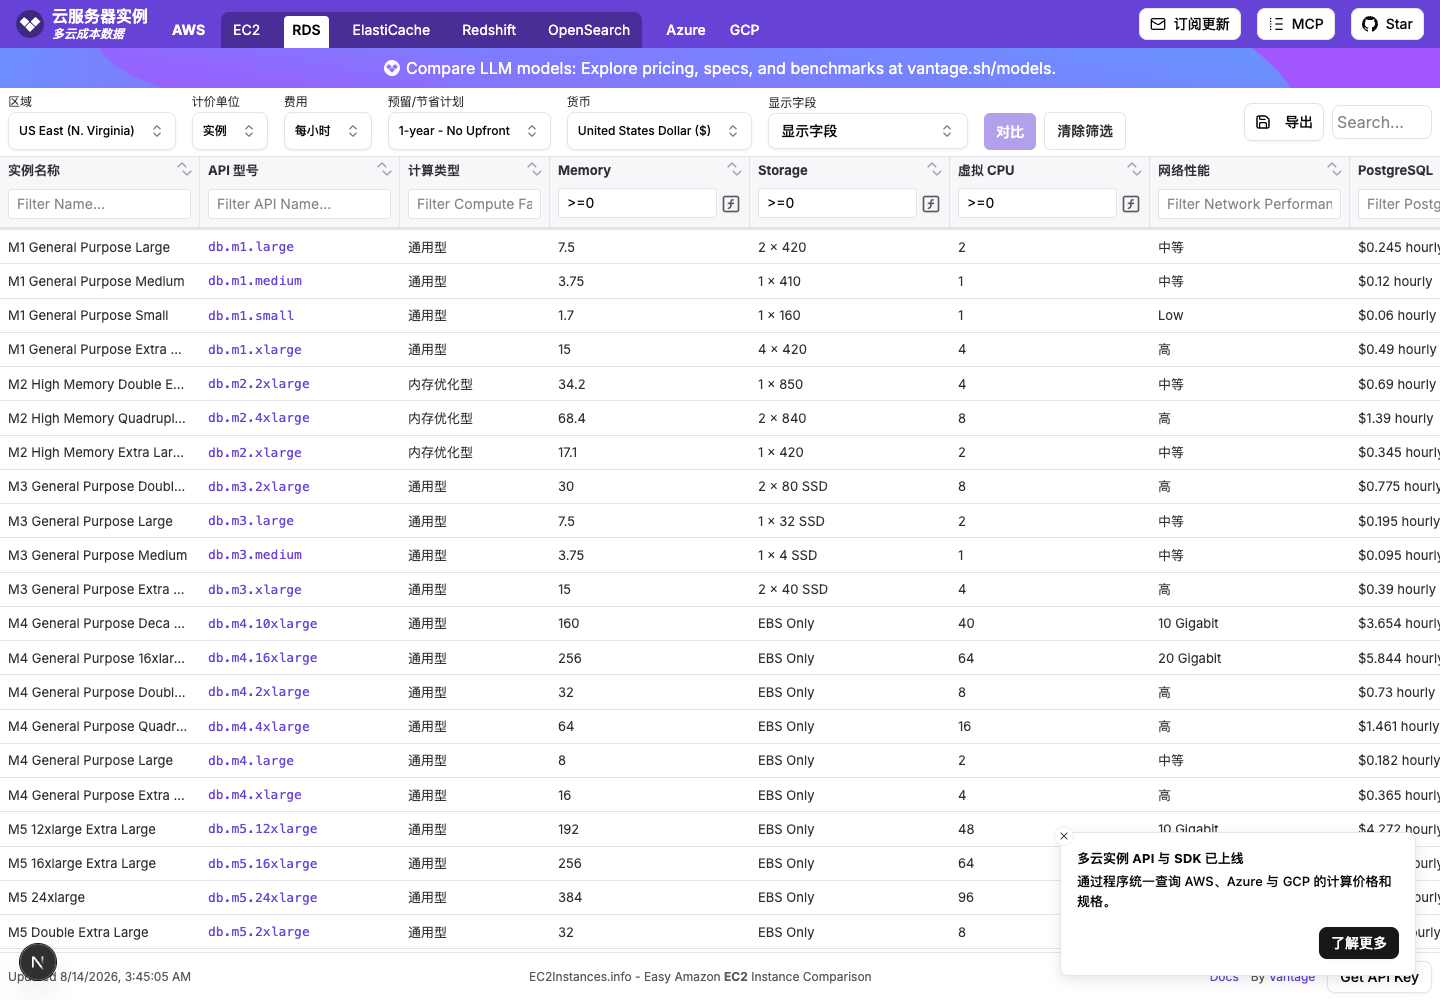
Task: Select the M1 General Purpose Small row
Action: (x=720, y=316)
